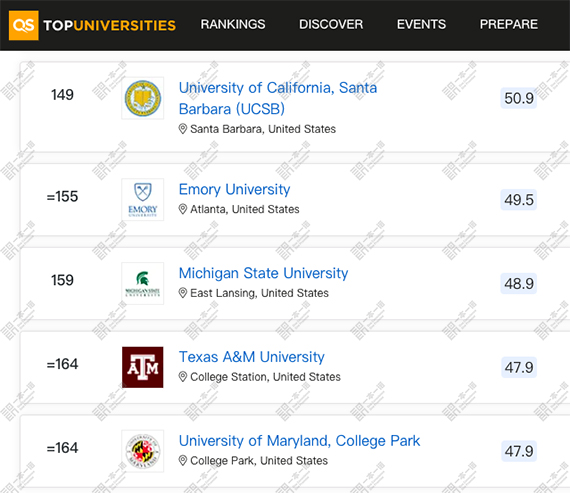Screen dimensions: 570x493
Task: Open the Emory University link
Action: 234,189
